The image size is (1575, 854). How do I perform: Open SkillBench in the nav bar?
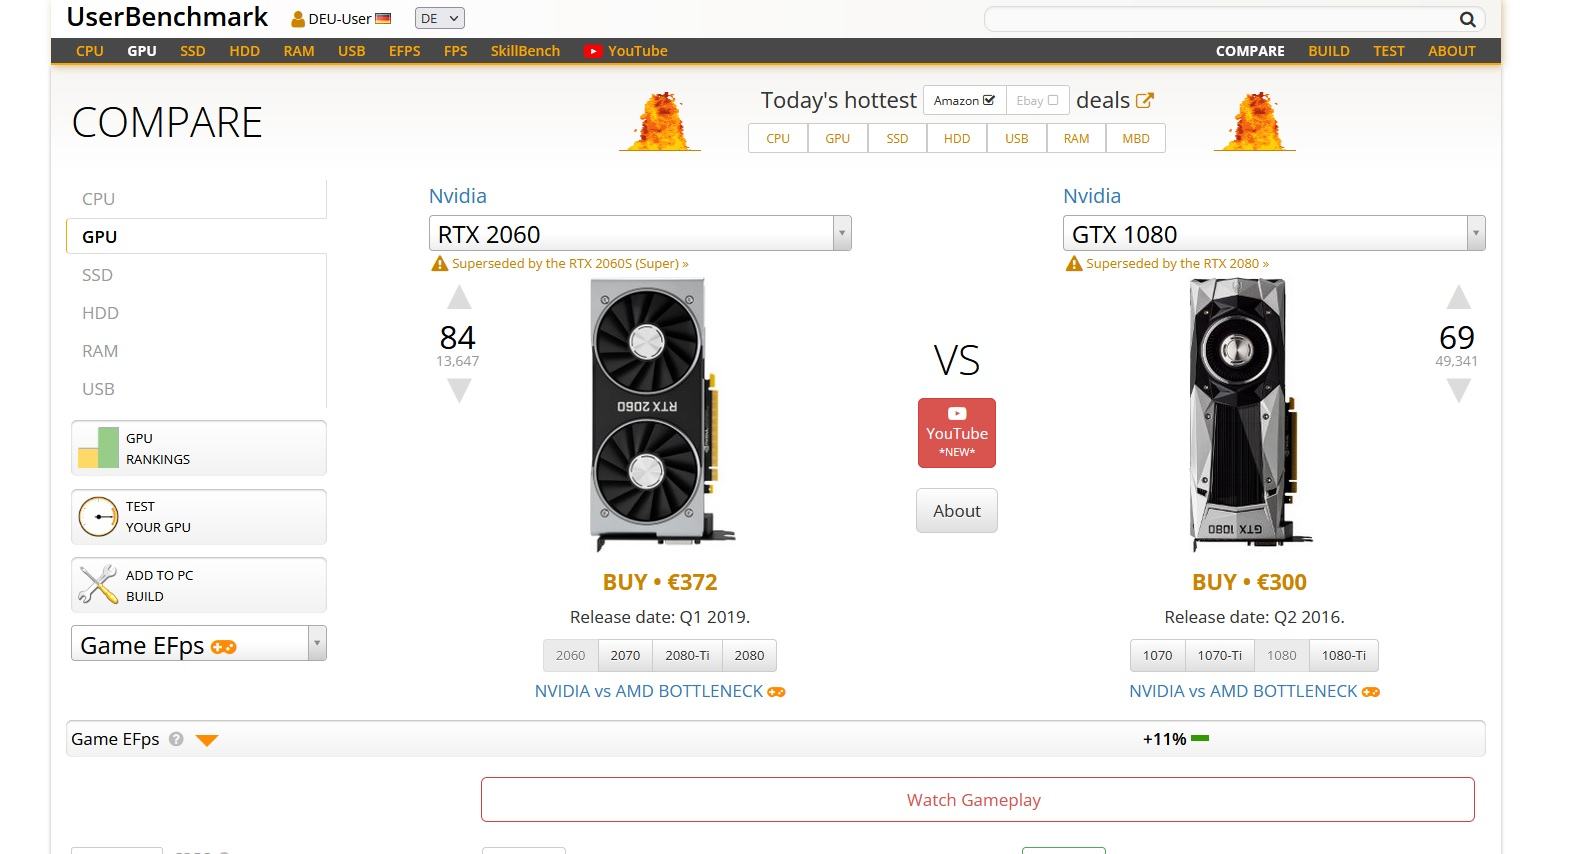point(525,51)
